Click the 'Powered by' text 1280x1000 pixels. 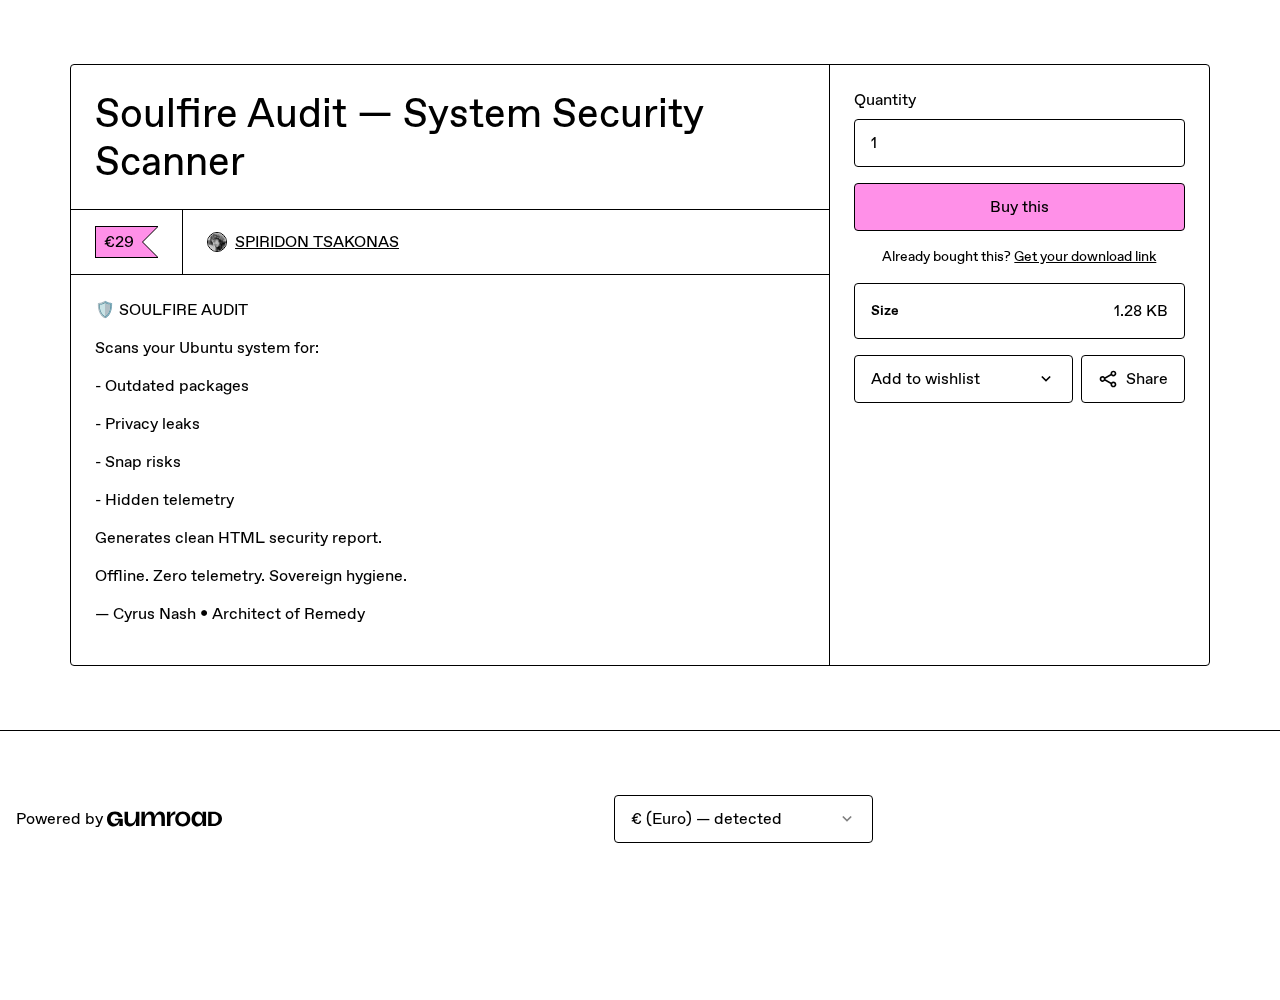point(59,819)
